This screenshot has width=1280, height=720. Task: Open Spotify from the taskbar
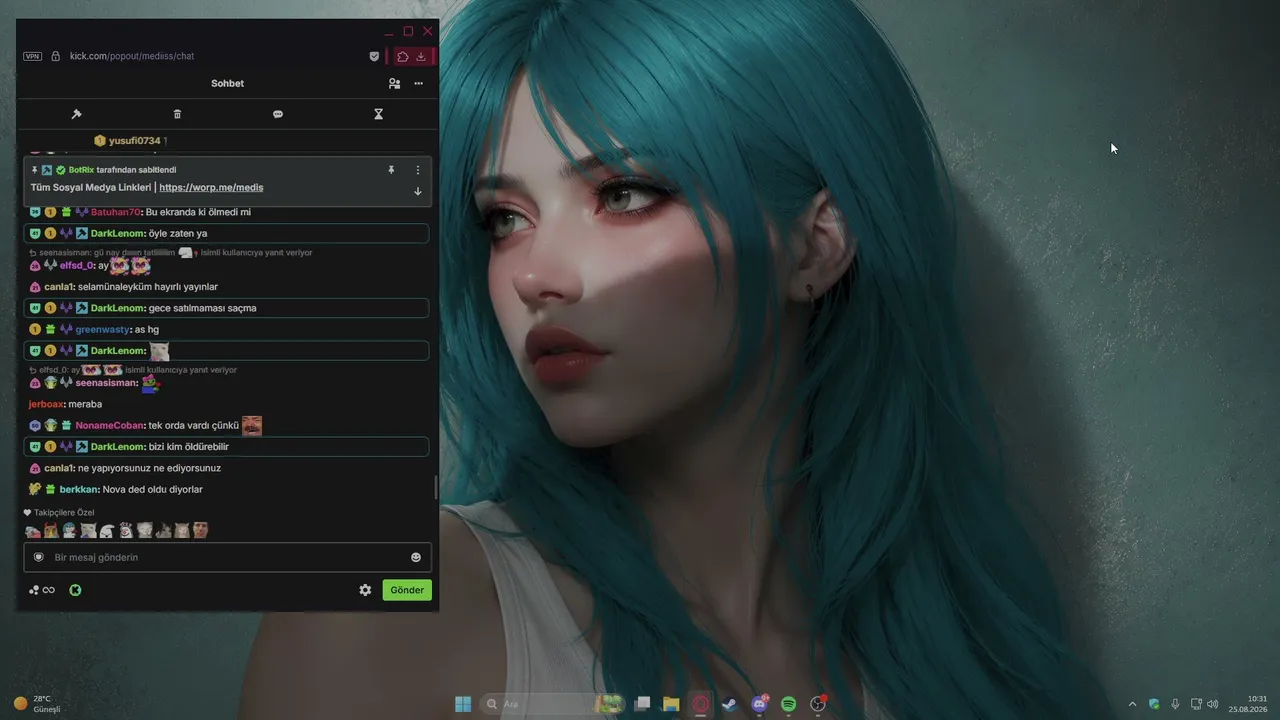pyautogui.click(x=788, y=704)
